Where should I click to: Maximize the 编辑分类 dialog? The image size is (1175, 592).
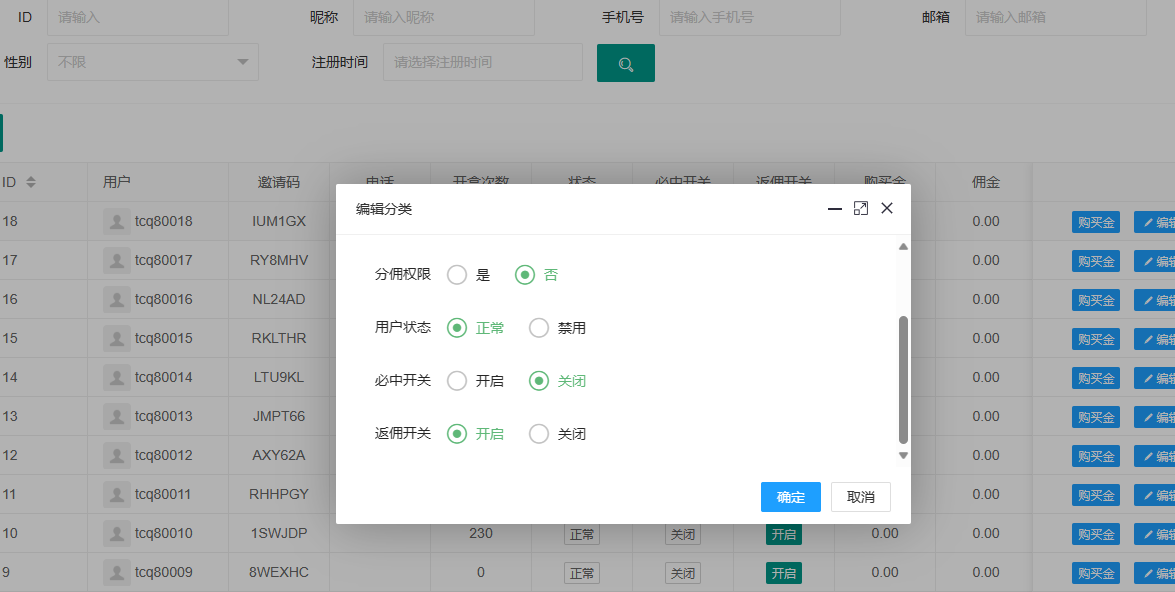(861, 208)
